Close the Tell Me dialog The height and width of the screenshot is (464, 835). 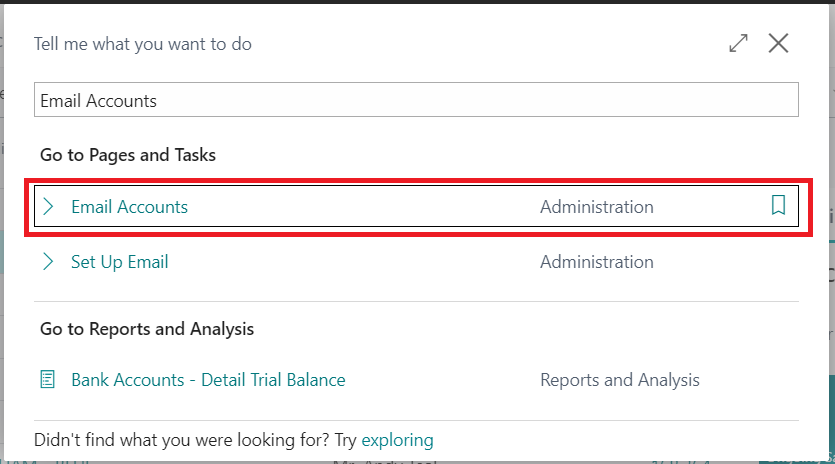pos(778,43)
